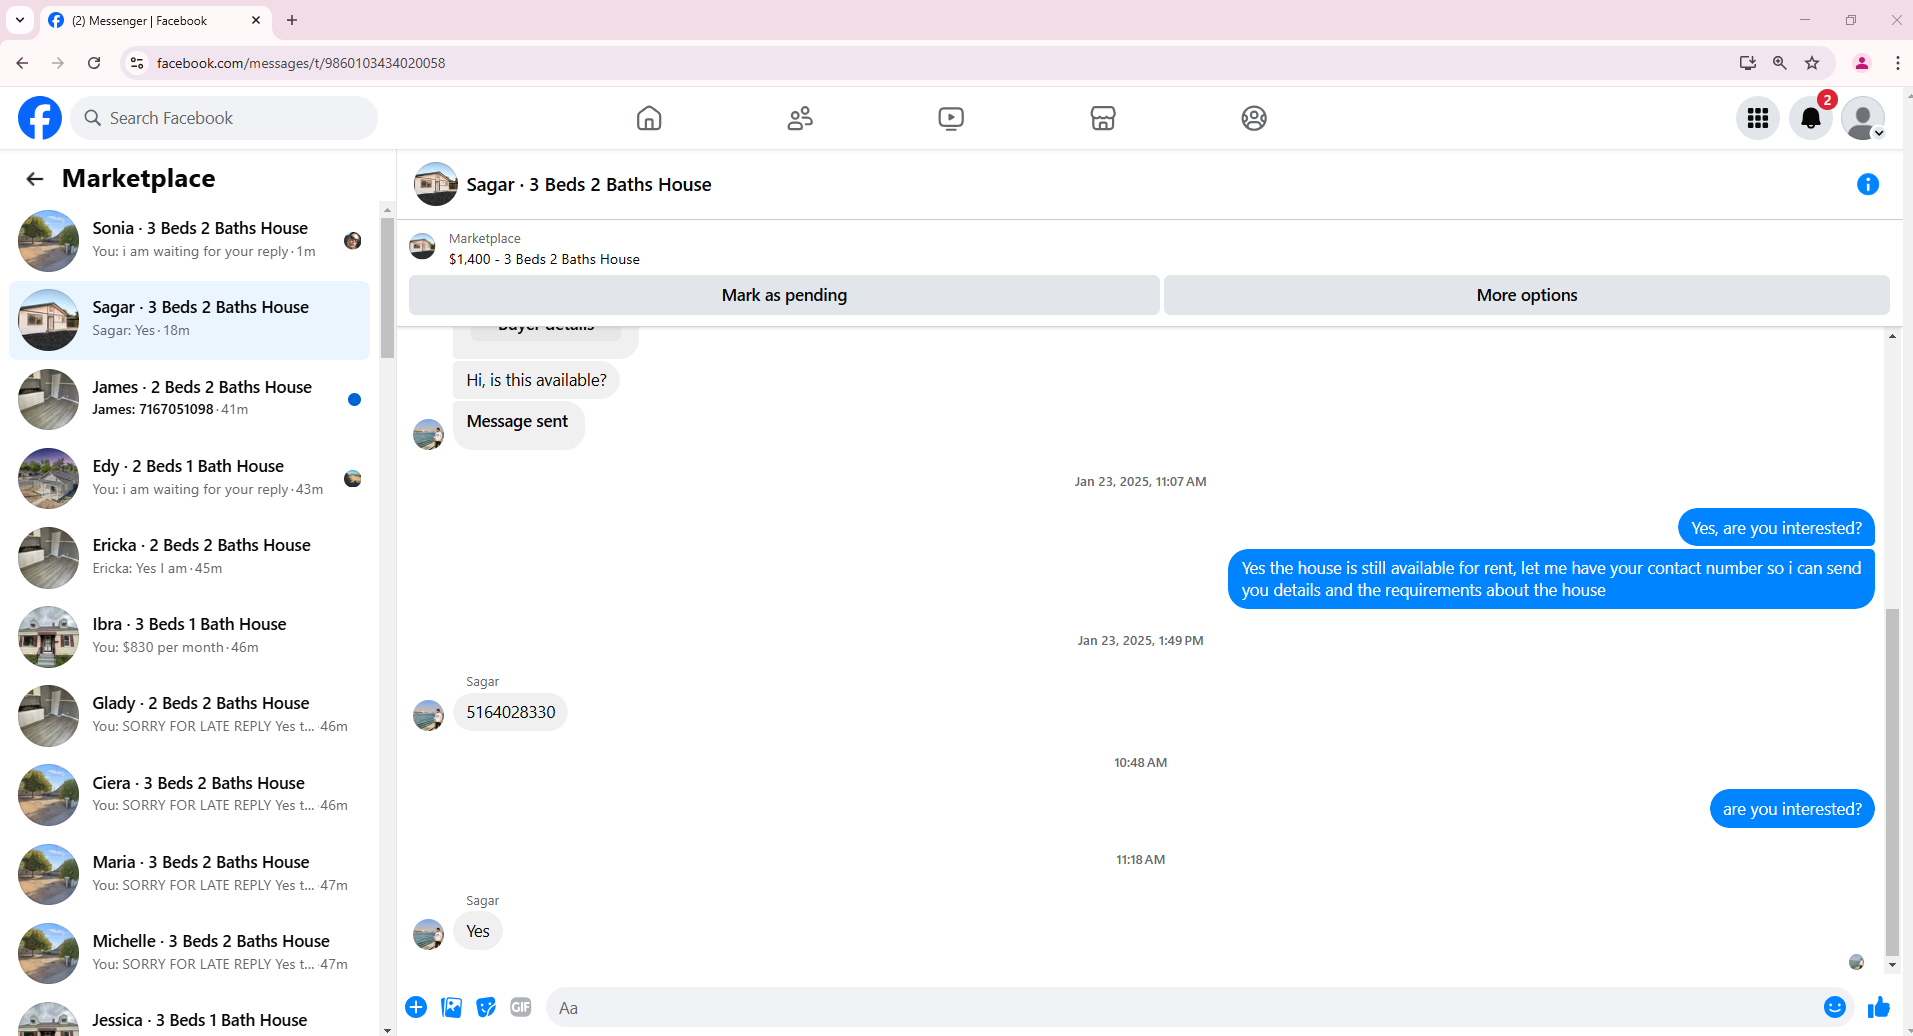Screen dimensions: 1913x1036
Task: Open Glady's 2 Beds 2 Baths House chat
Action: tap(190, 715)
